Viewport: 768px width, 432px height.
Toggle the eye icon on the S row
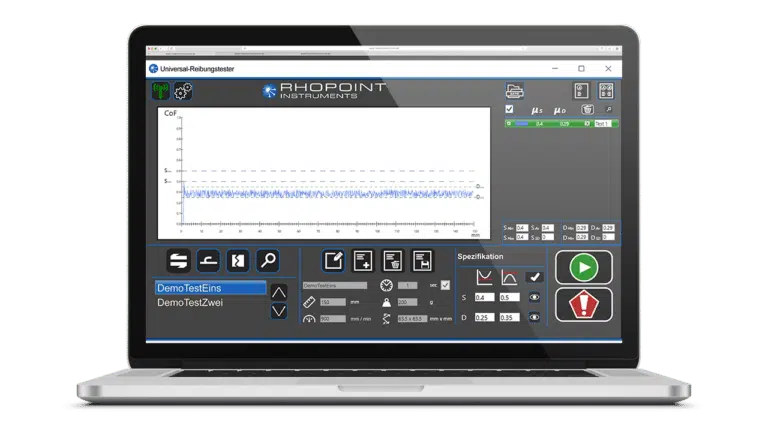click(535, 297)
